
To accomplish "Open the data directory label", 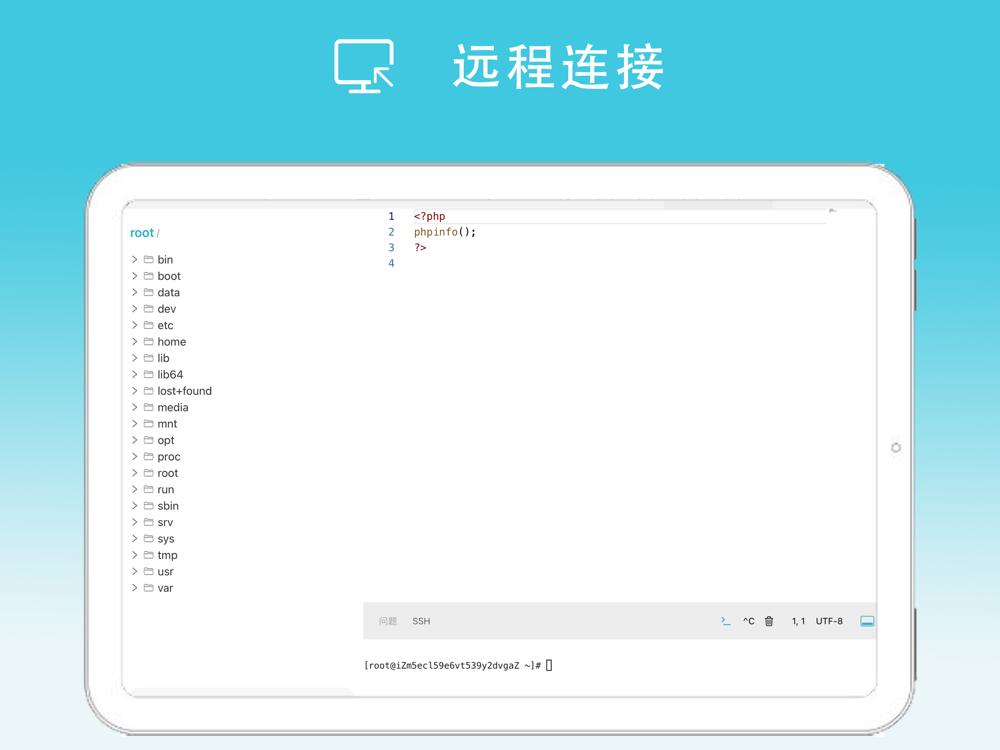I will 168,292.
